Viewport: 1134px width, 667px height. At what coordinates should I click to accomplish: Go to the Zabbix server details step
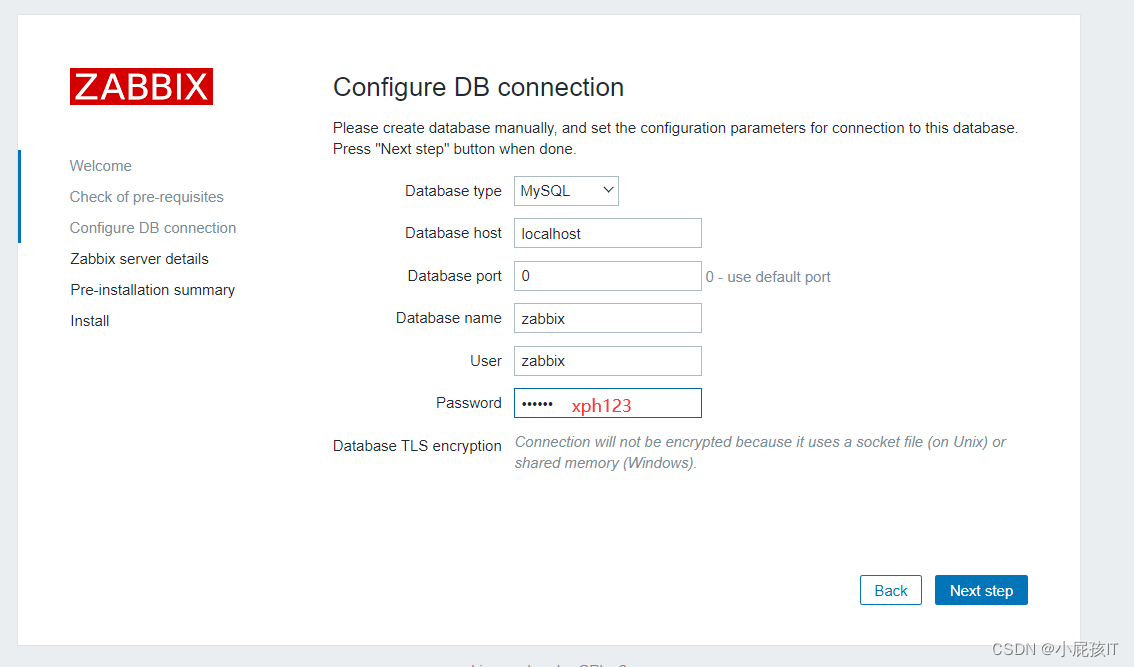pos(139,258)
